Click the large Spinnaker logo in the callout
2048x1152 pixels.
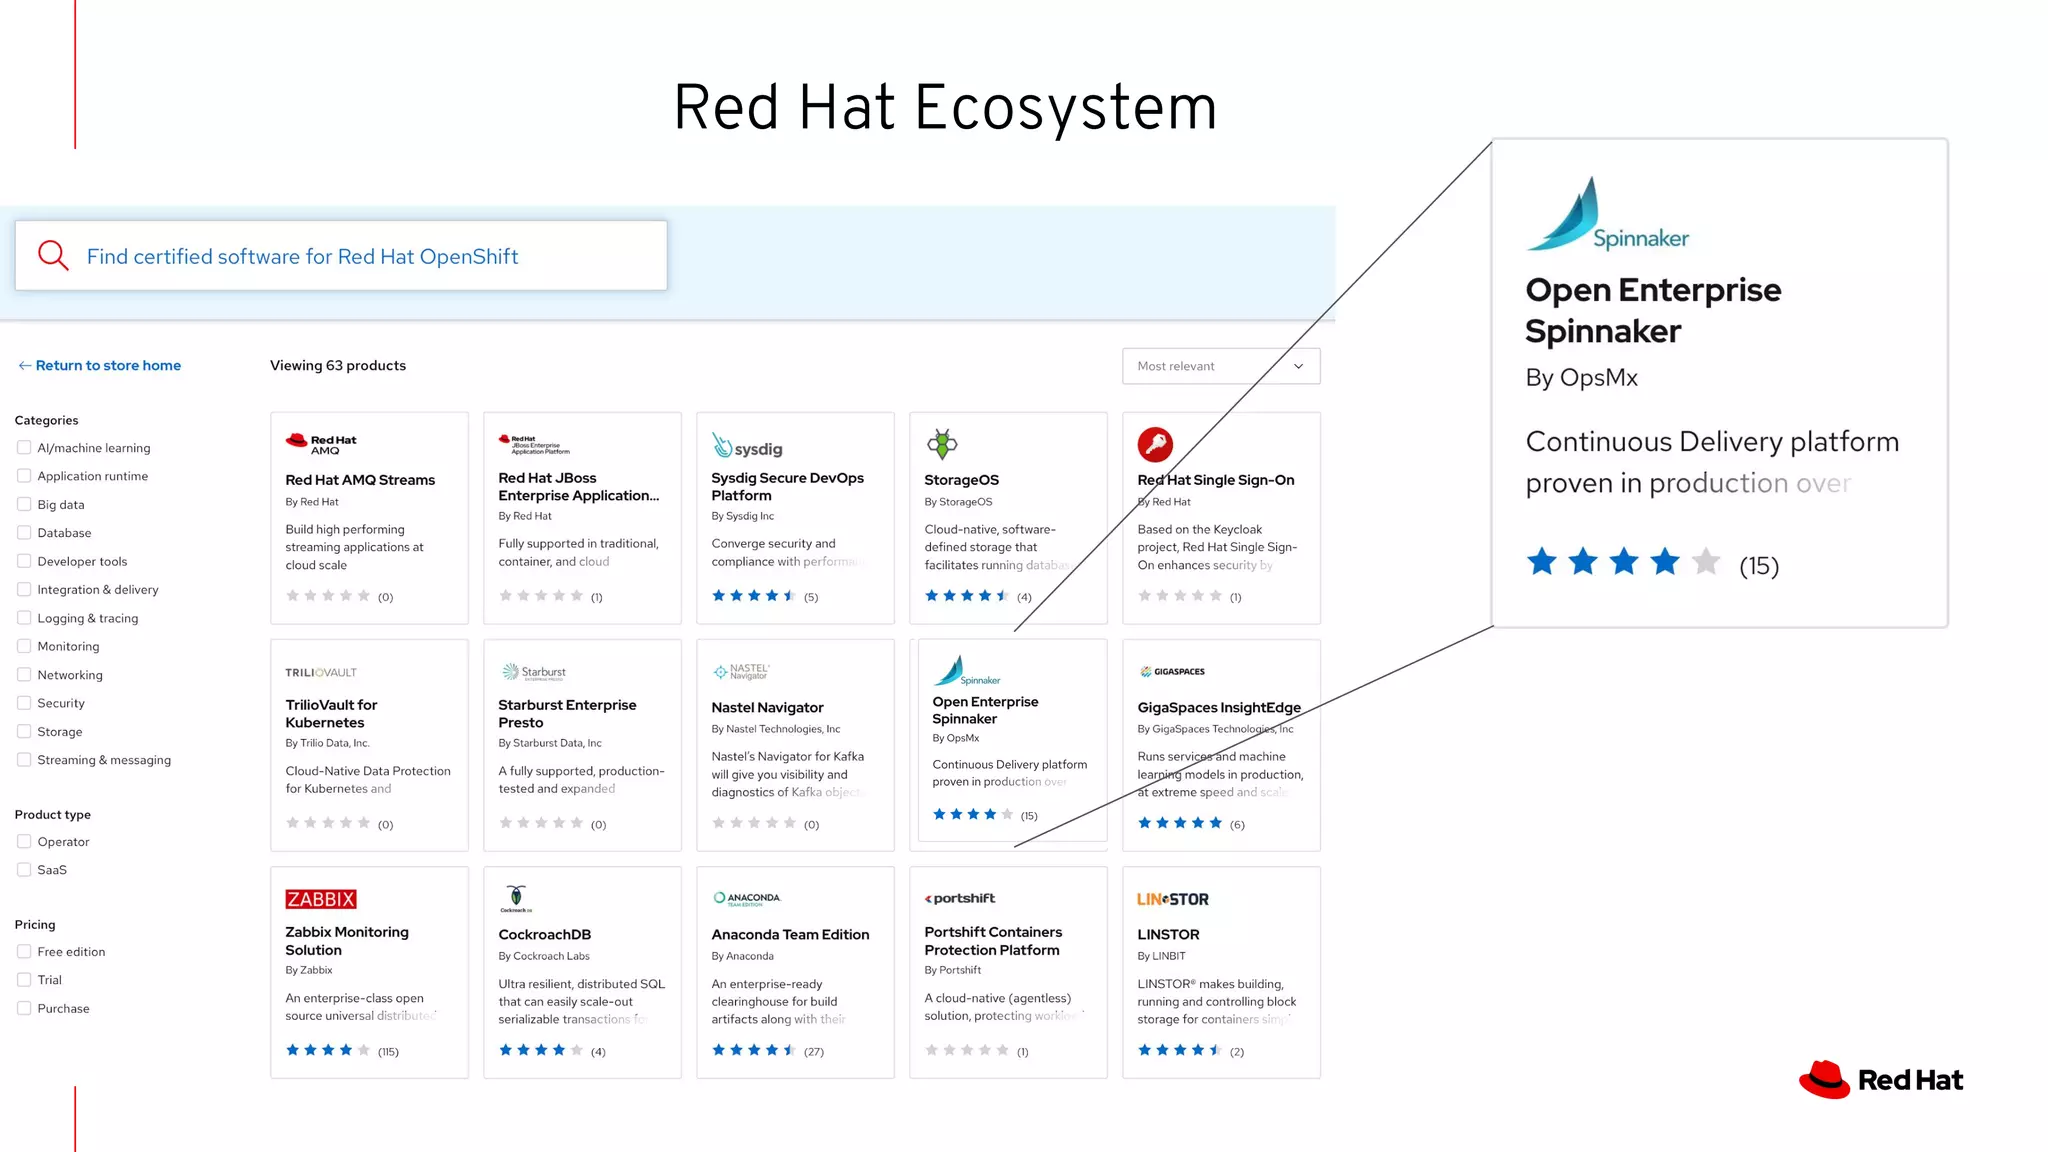[x=1608, y=214]
